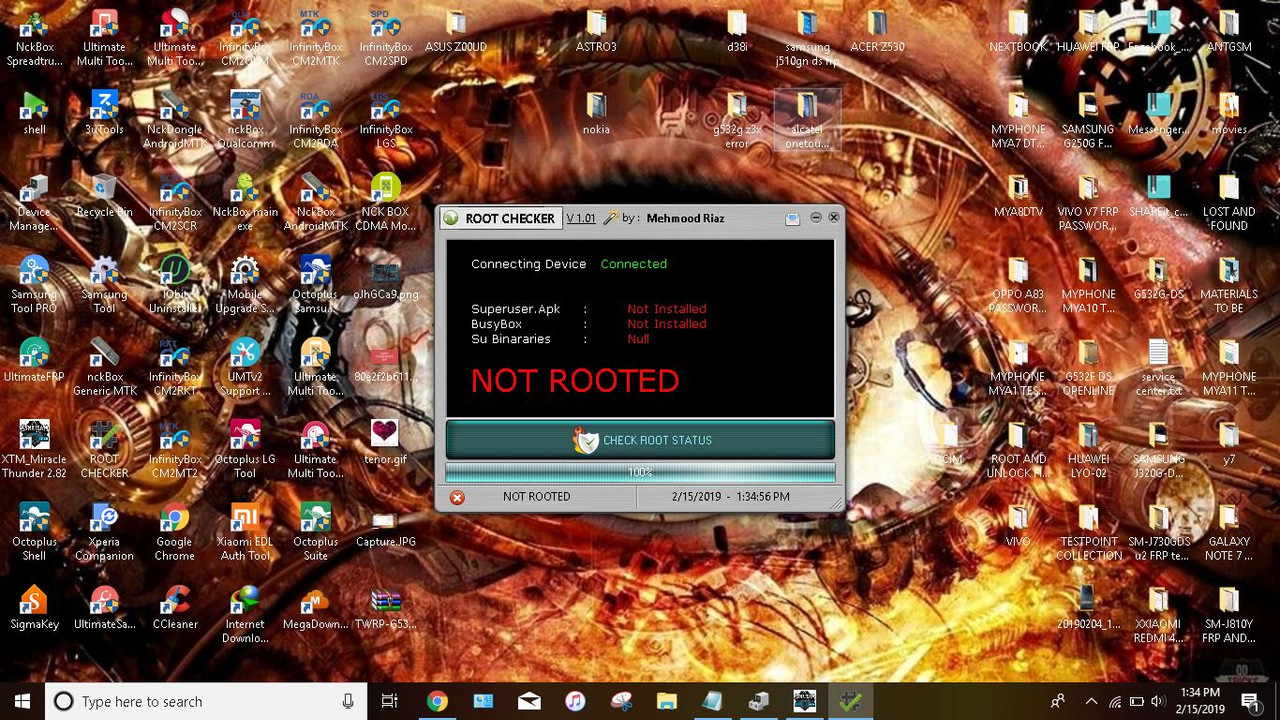This screenshot has width=1280, height=720.
Task: Launch Samsung Tool PRO shortcut
Action: (35, 285)
